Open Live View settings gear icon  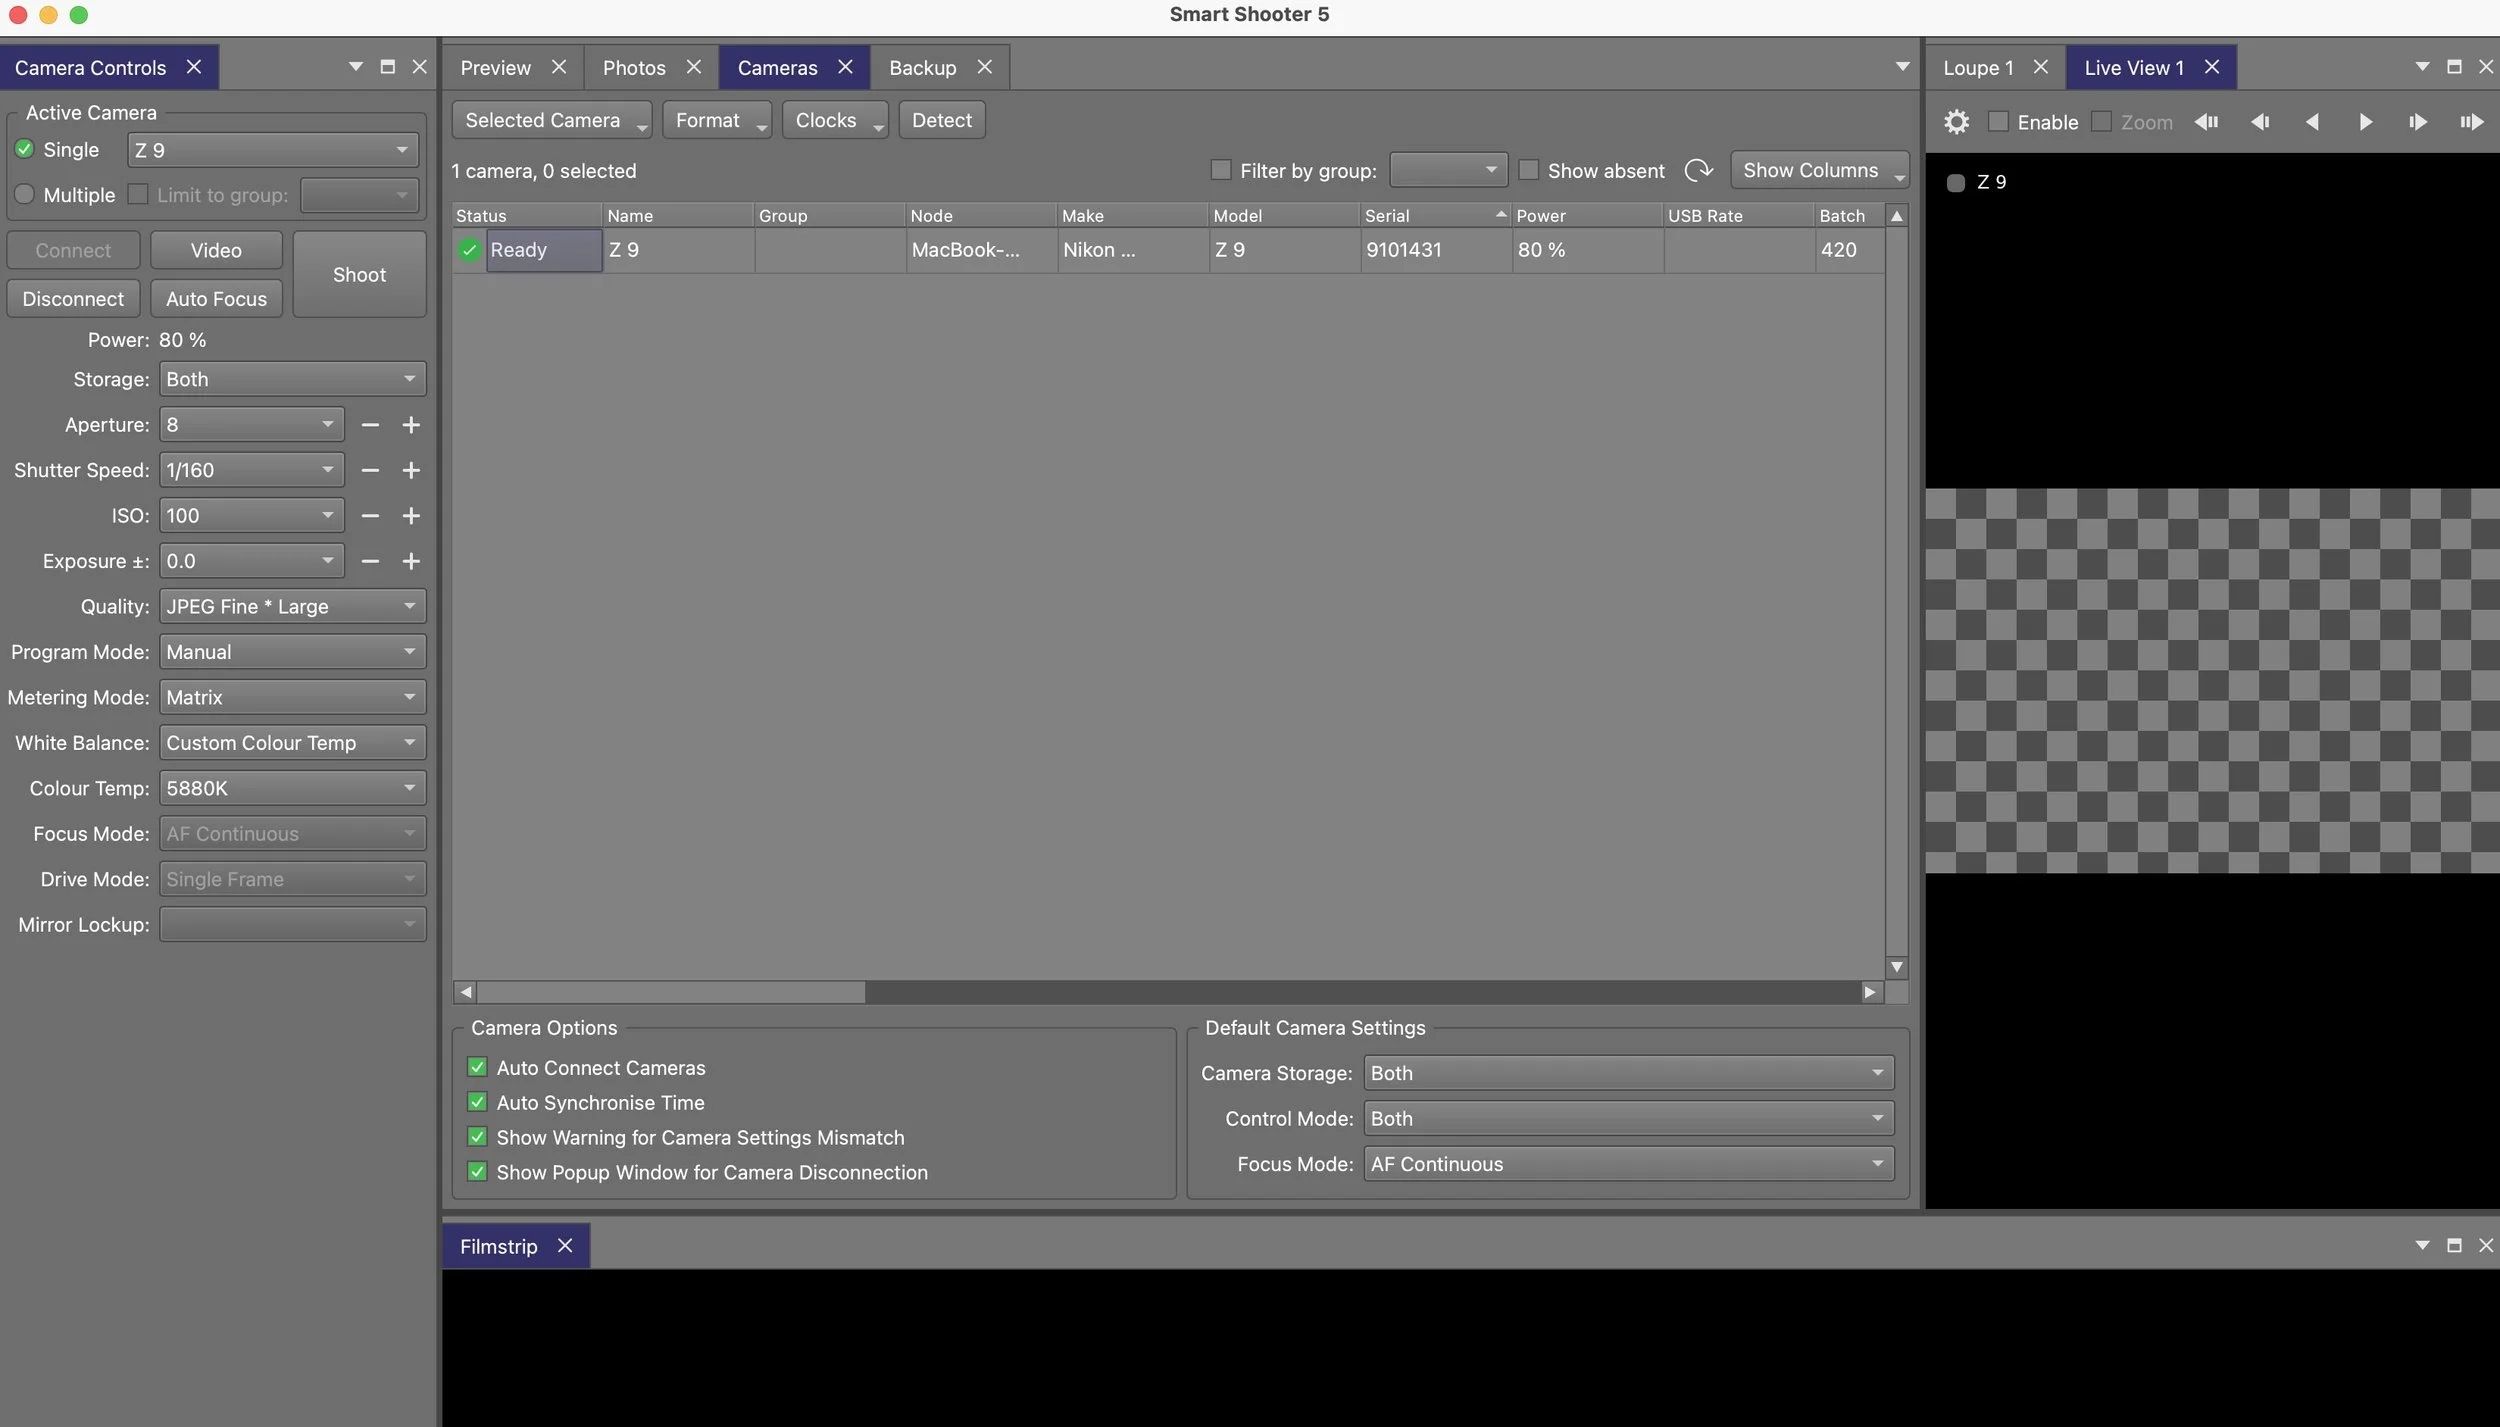1956,122
